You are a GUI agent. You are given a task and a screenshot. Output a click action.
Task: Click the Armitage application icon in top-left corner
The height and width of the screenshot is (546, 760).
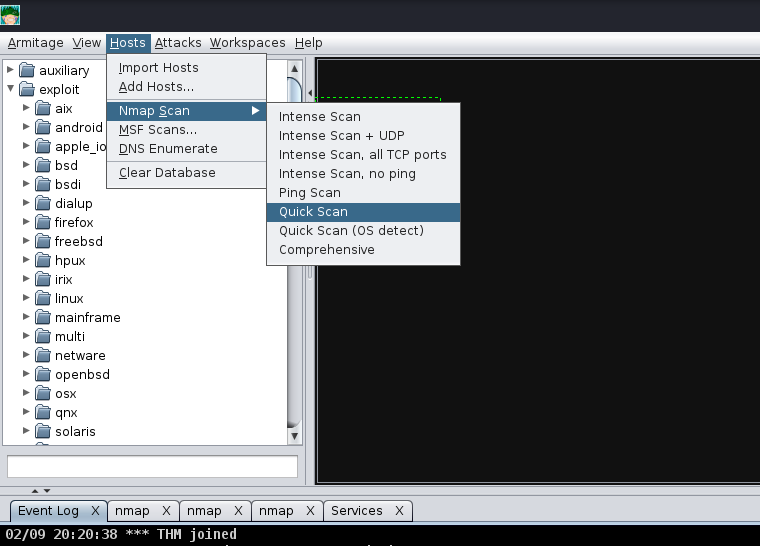(10, 15)
